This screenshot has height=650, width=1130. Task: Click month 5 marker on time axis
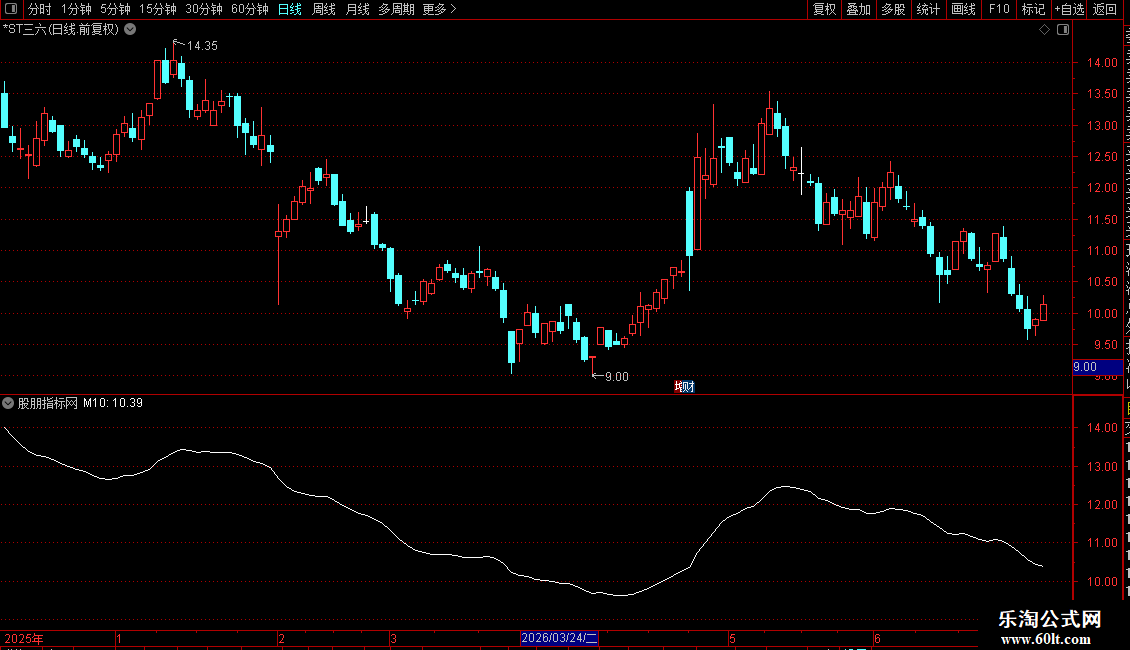[732, 638]
